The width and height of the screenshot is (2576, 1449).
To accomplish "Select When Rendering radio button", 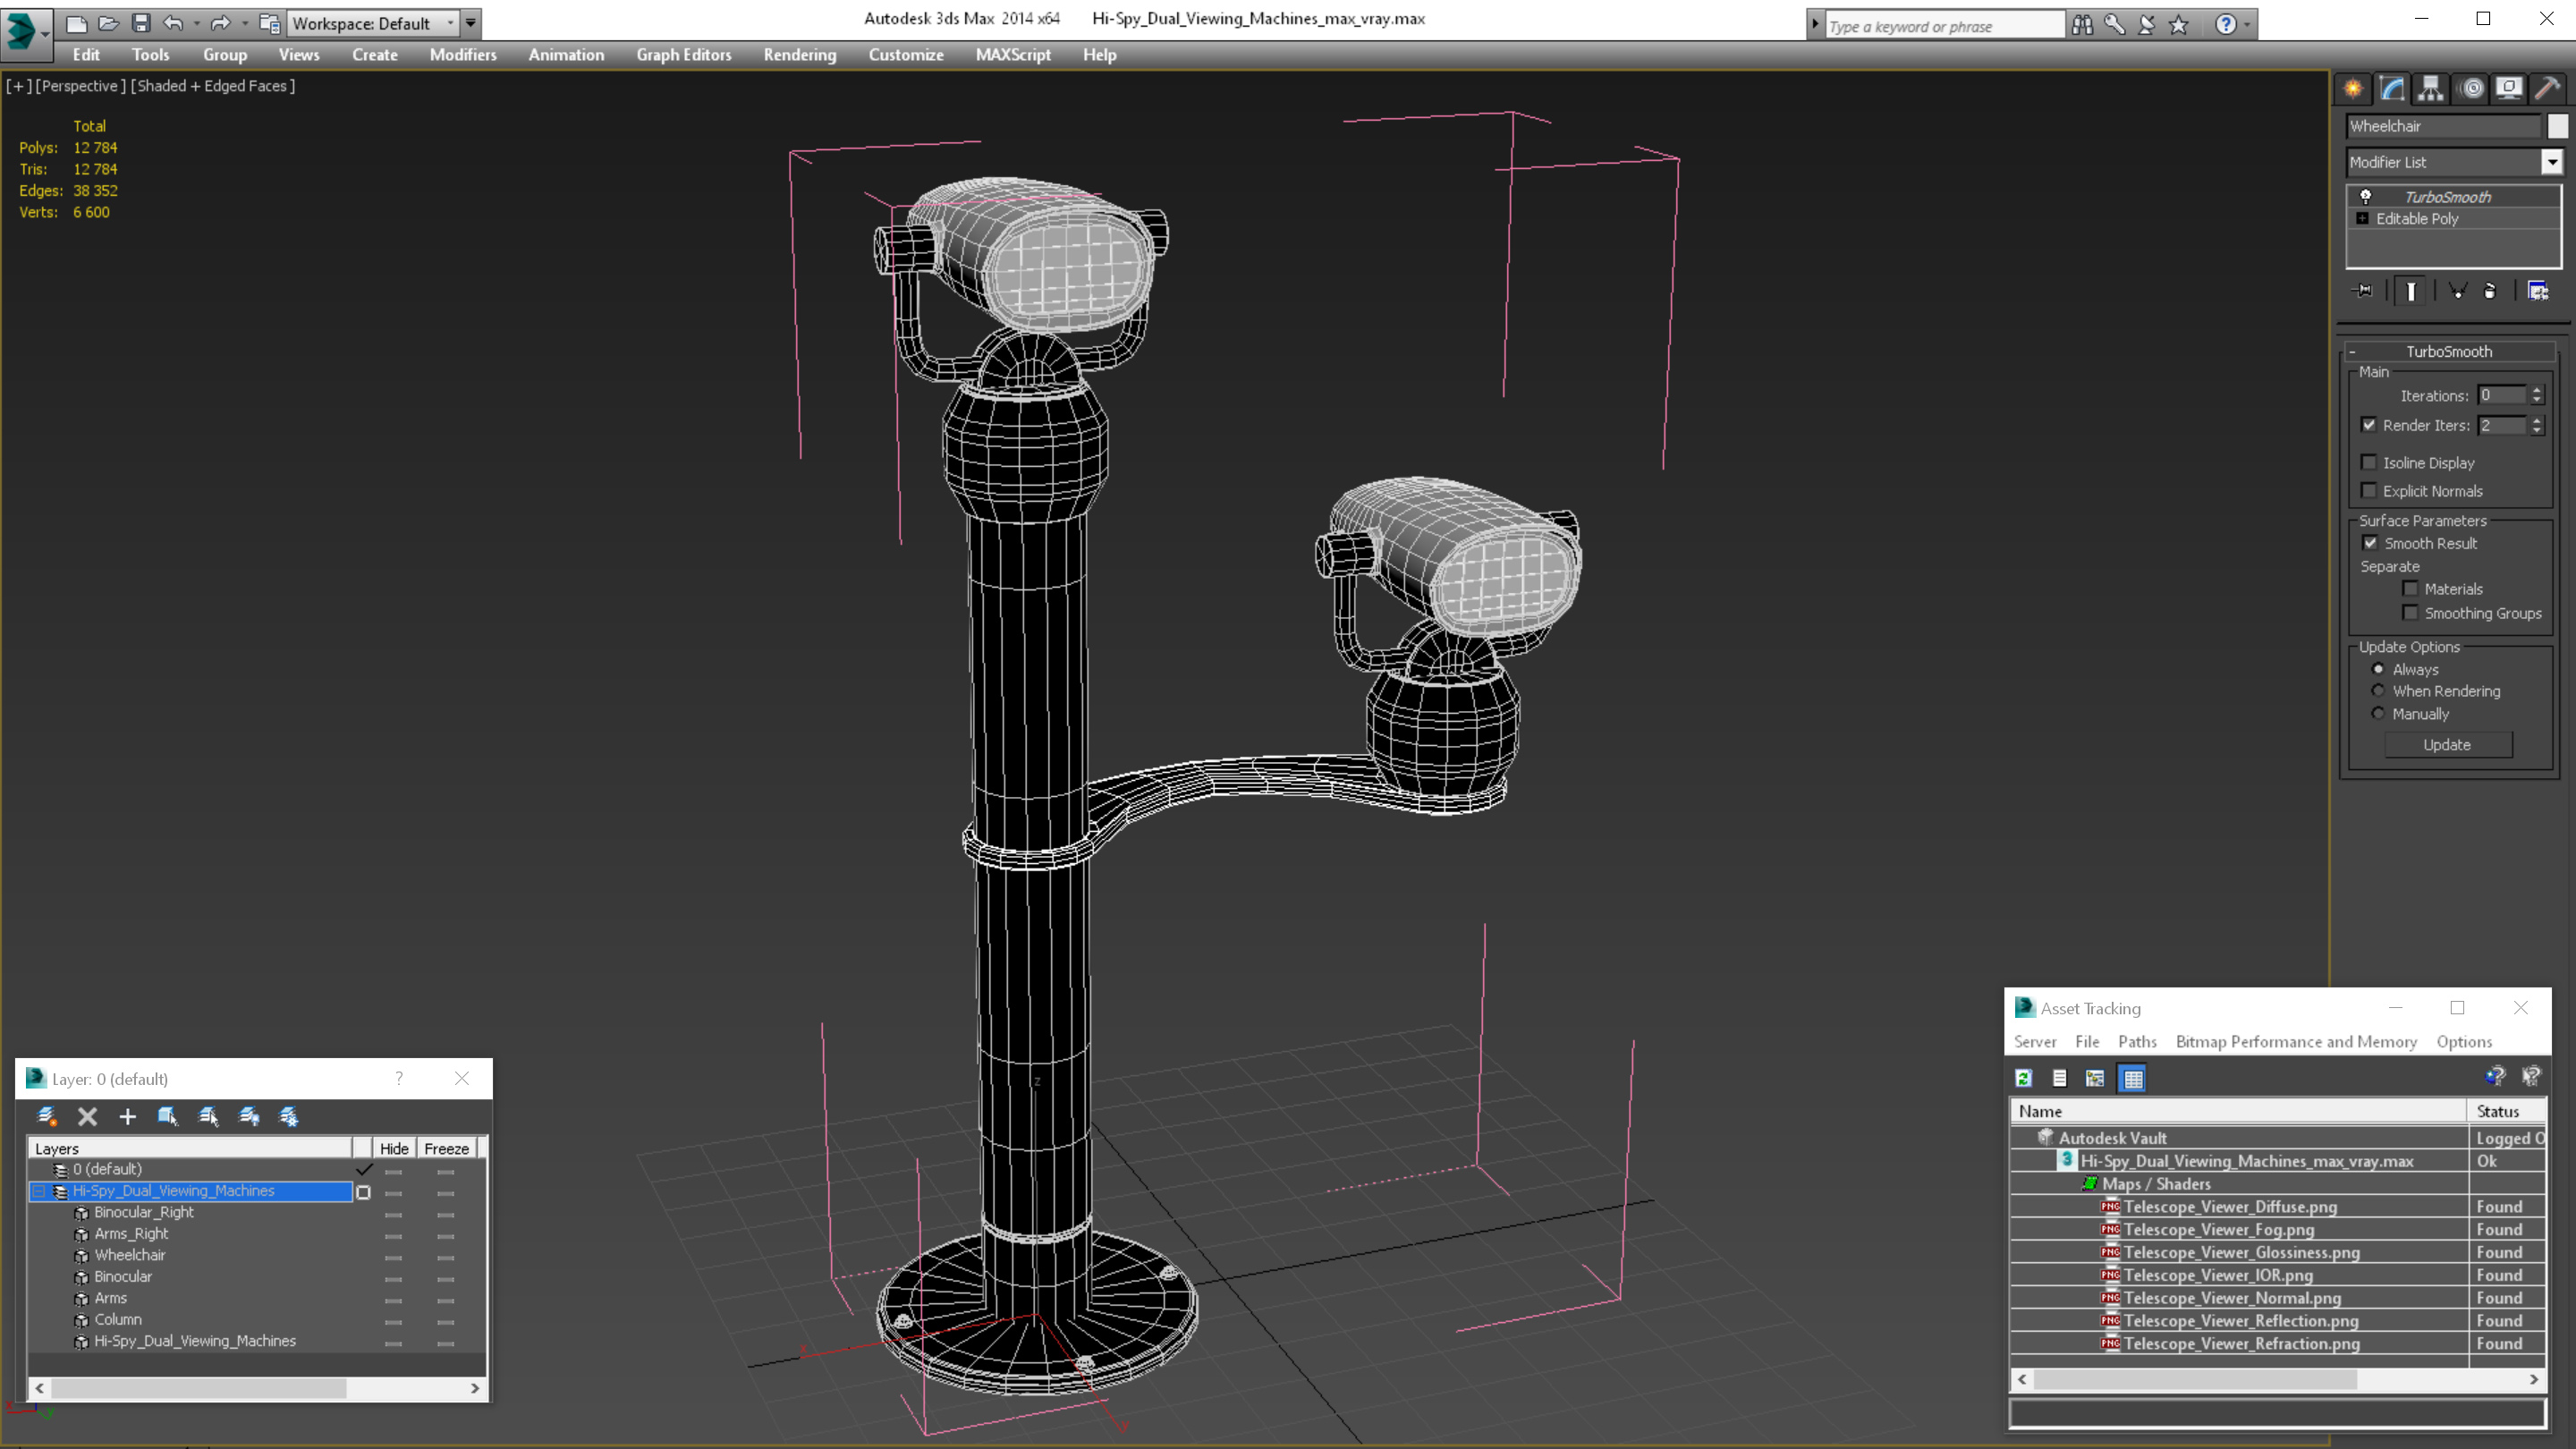I will click(2378, 691).
